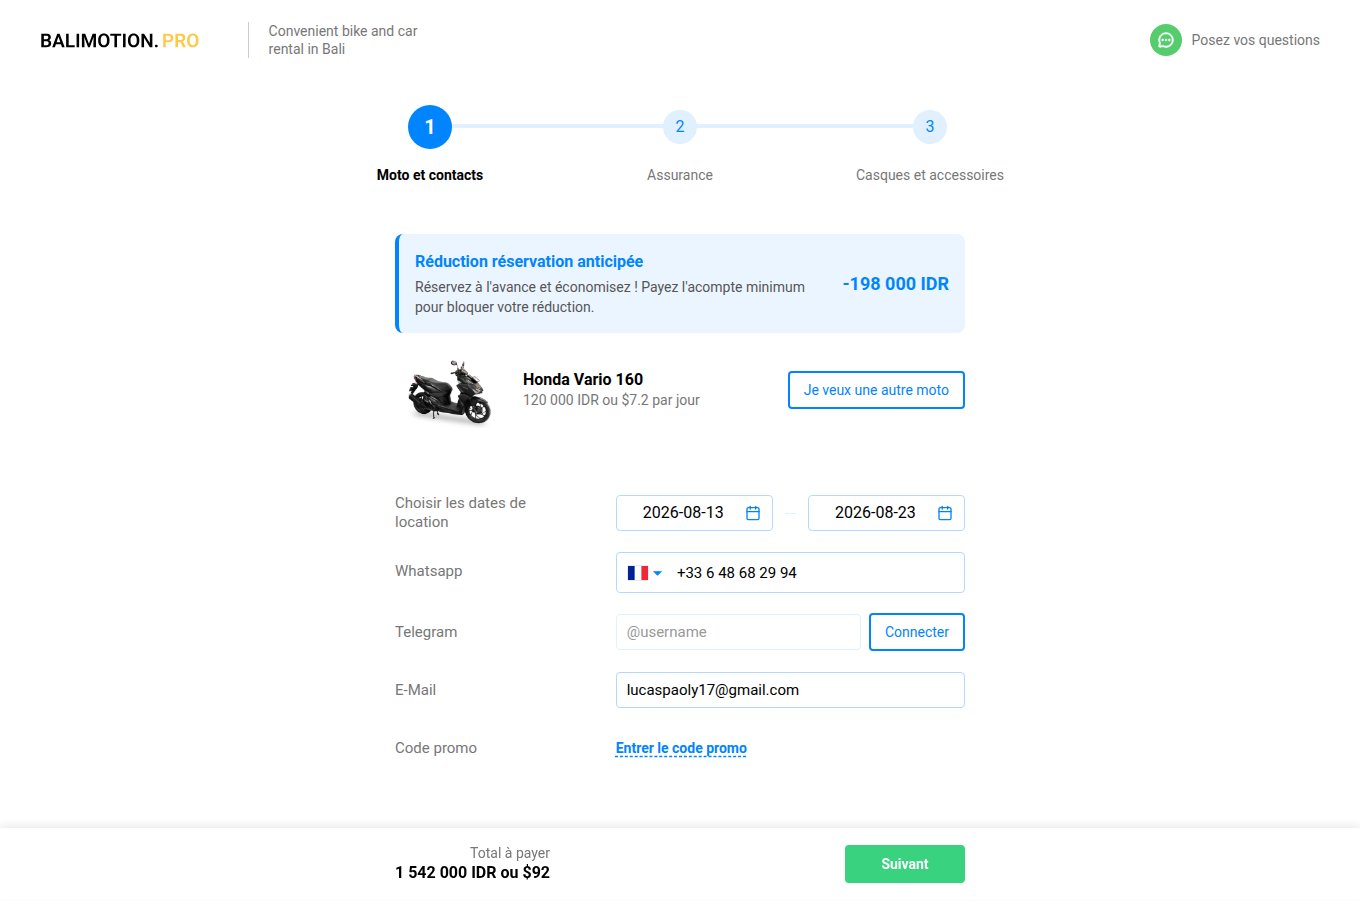Open Entrer le code promo link
Image resolution: width=1360 pixels, height=901 pixels.
pyautogui.click(x=681, y=748)
